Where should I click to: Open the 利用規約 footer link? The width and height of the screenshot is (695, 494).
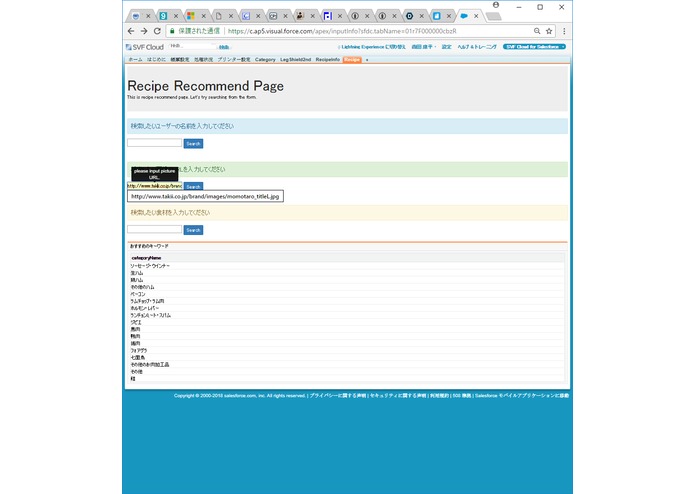pos(439,396)
